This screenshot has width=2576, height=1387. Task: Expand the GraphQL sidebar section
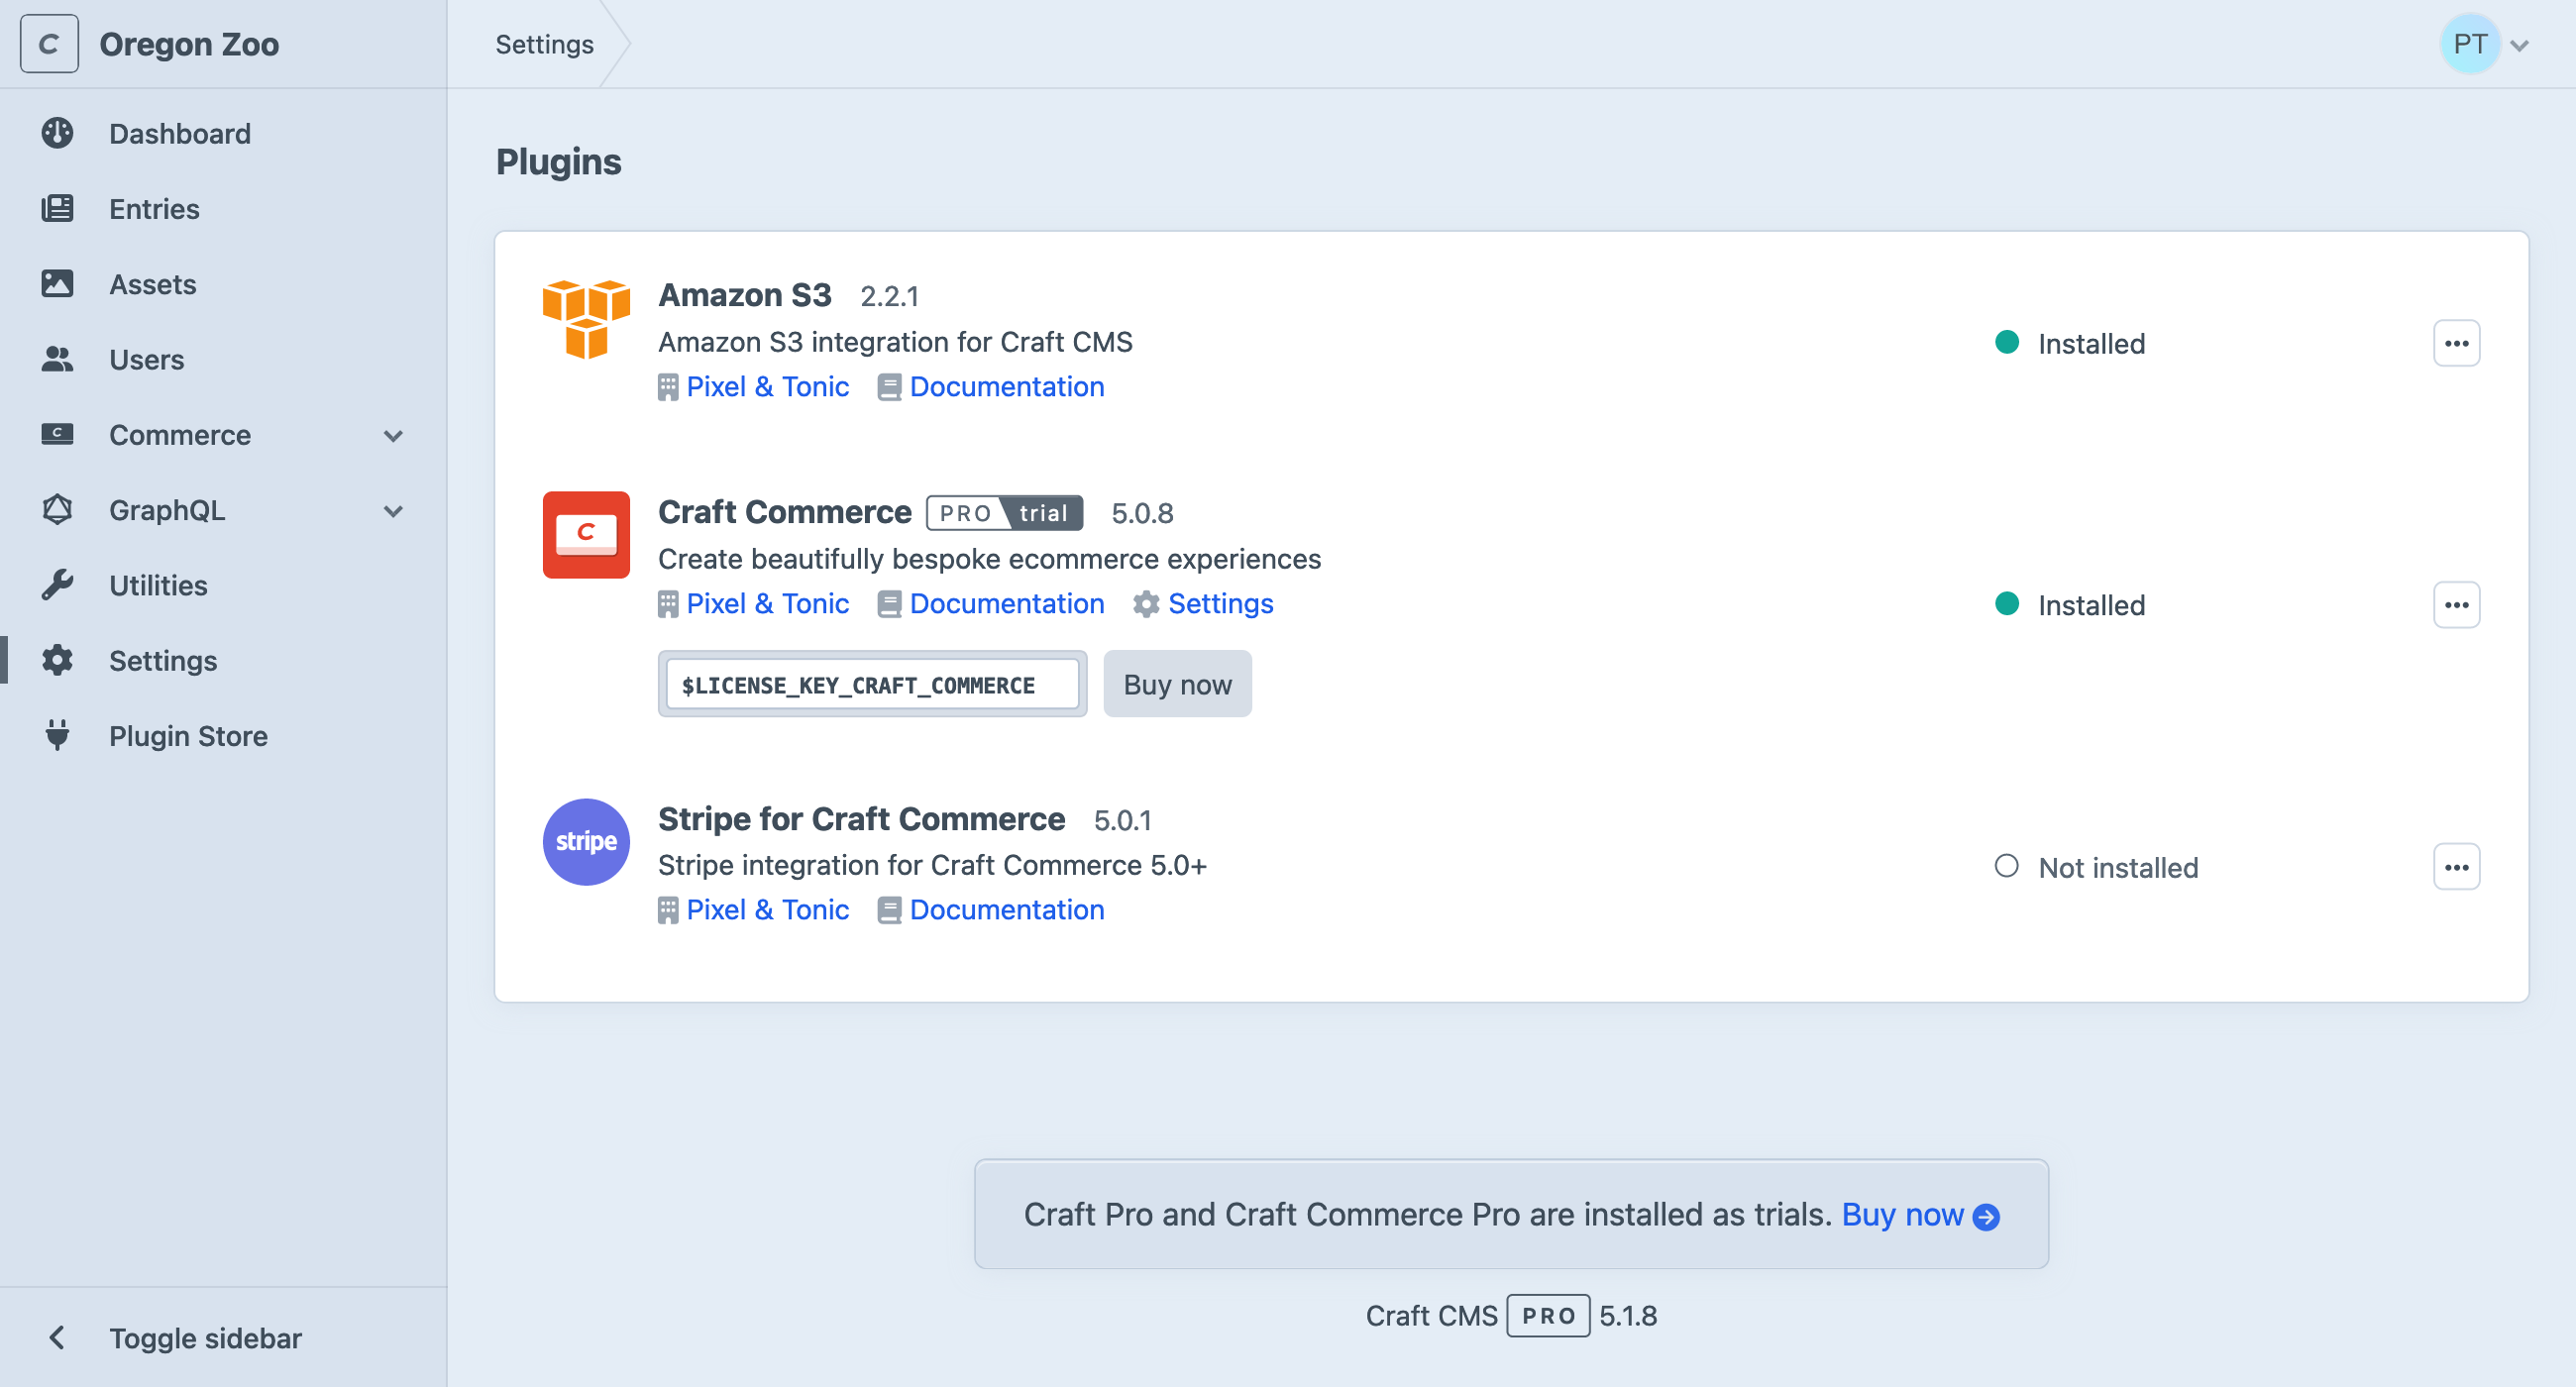point(394,510)
